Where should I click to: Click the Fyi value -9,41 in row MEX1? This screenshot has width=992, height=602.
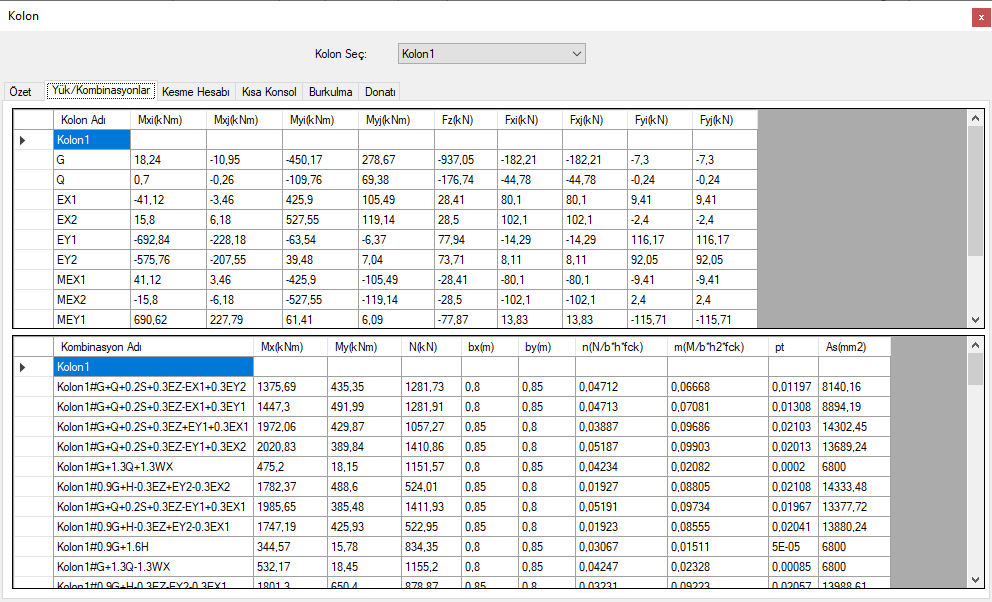click(x=660, y=280)
